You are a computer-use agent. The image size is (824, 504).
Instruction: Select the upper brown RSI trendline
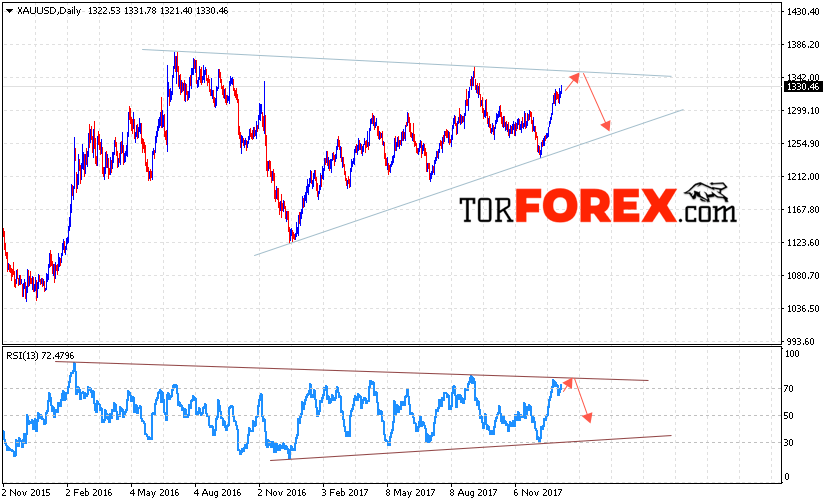tap(352, 371)
